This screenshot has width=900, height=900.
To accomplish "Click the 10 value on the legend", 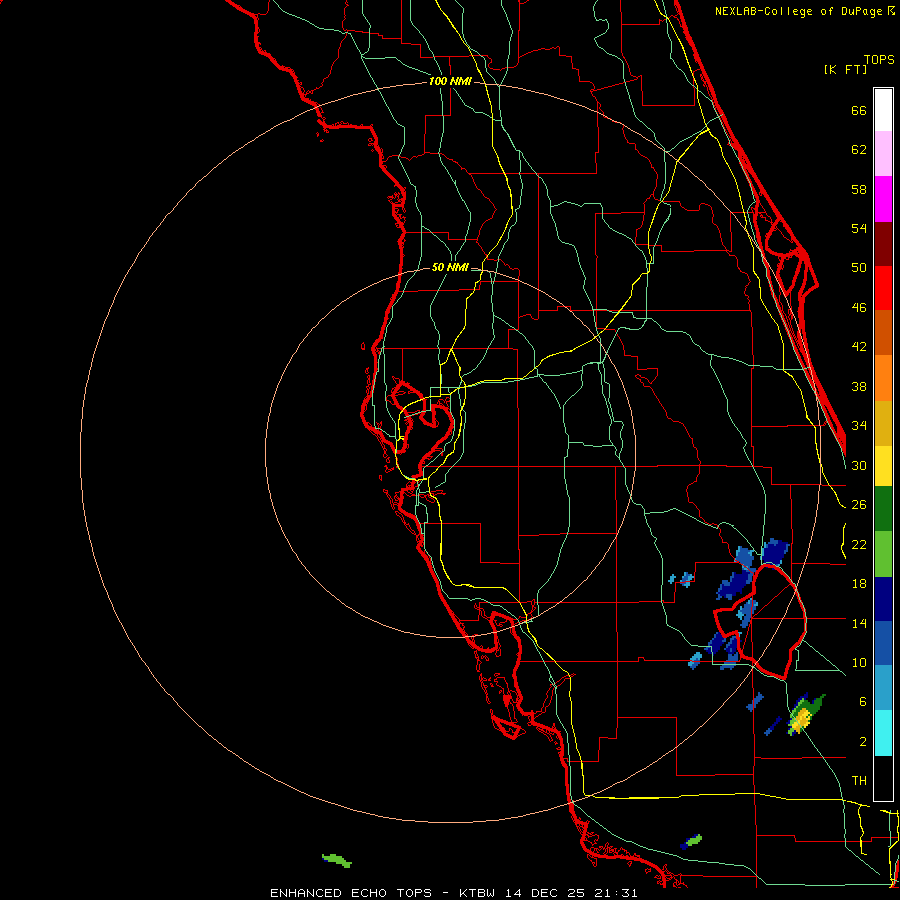I will [x=859, y=662].
